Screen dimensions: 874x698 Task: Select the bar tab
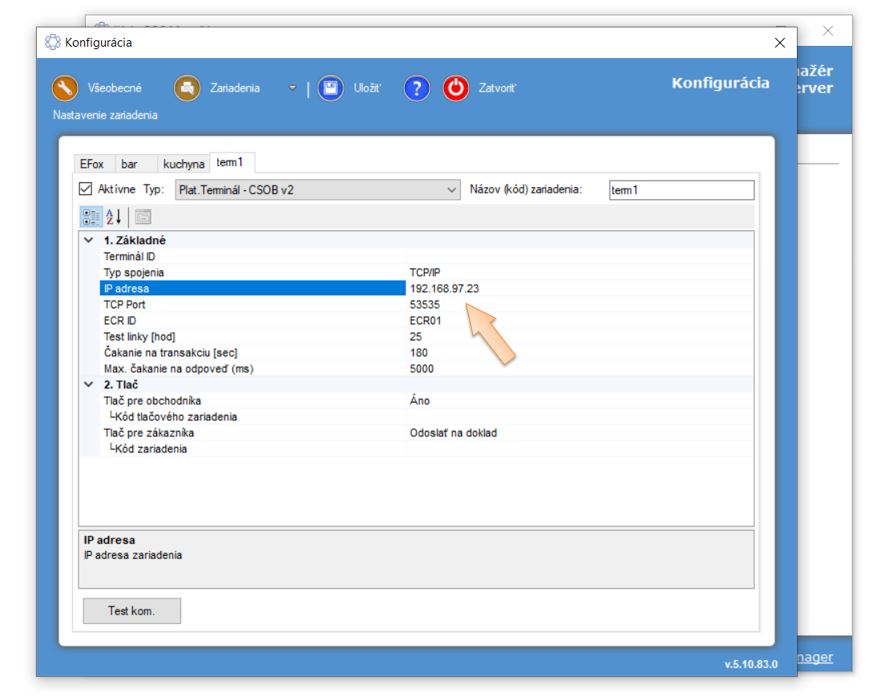(x=130, y=164)
